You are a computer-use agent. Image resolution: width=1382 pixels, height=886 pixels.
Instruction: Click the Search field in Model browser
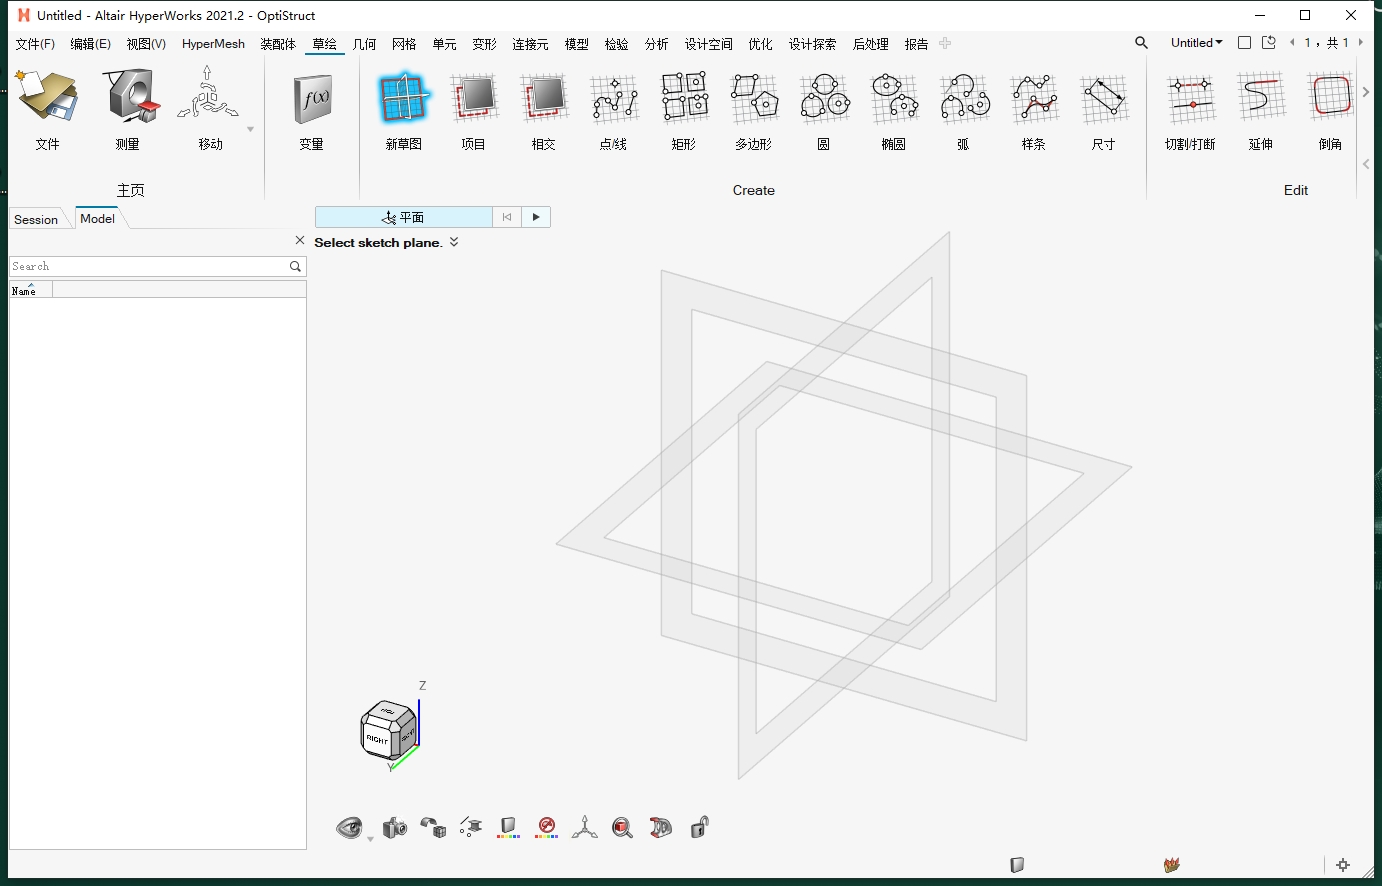[148, 266]
